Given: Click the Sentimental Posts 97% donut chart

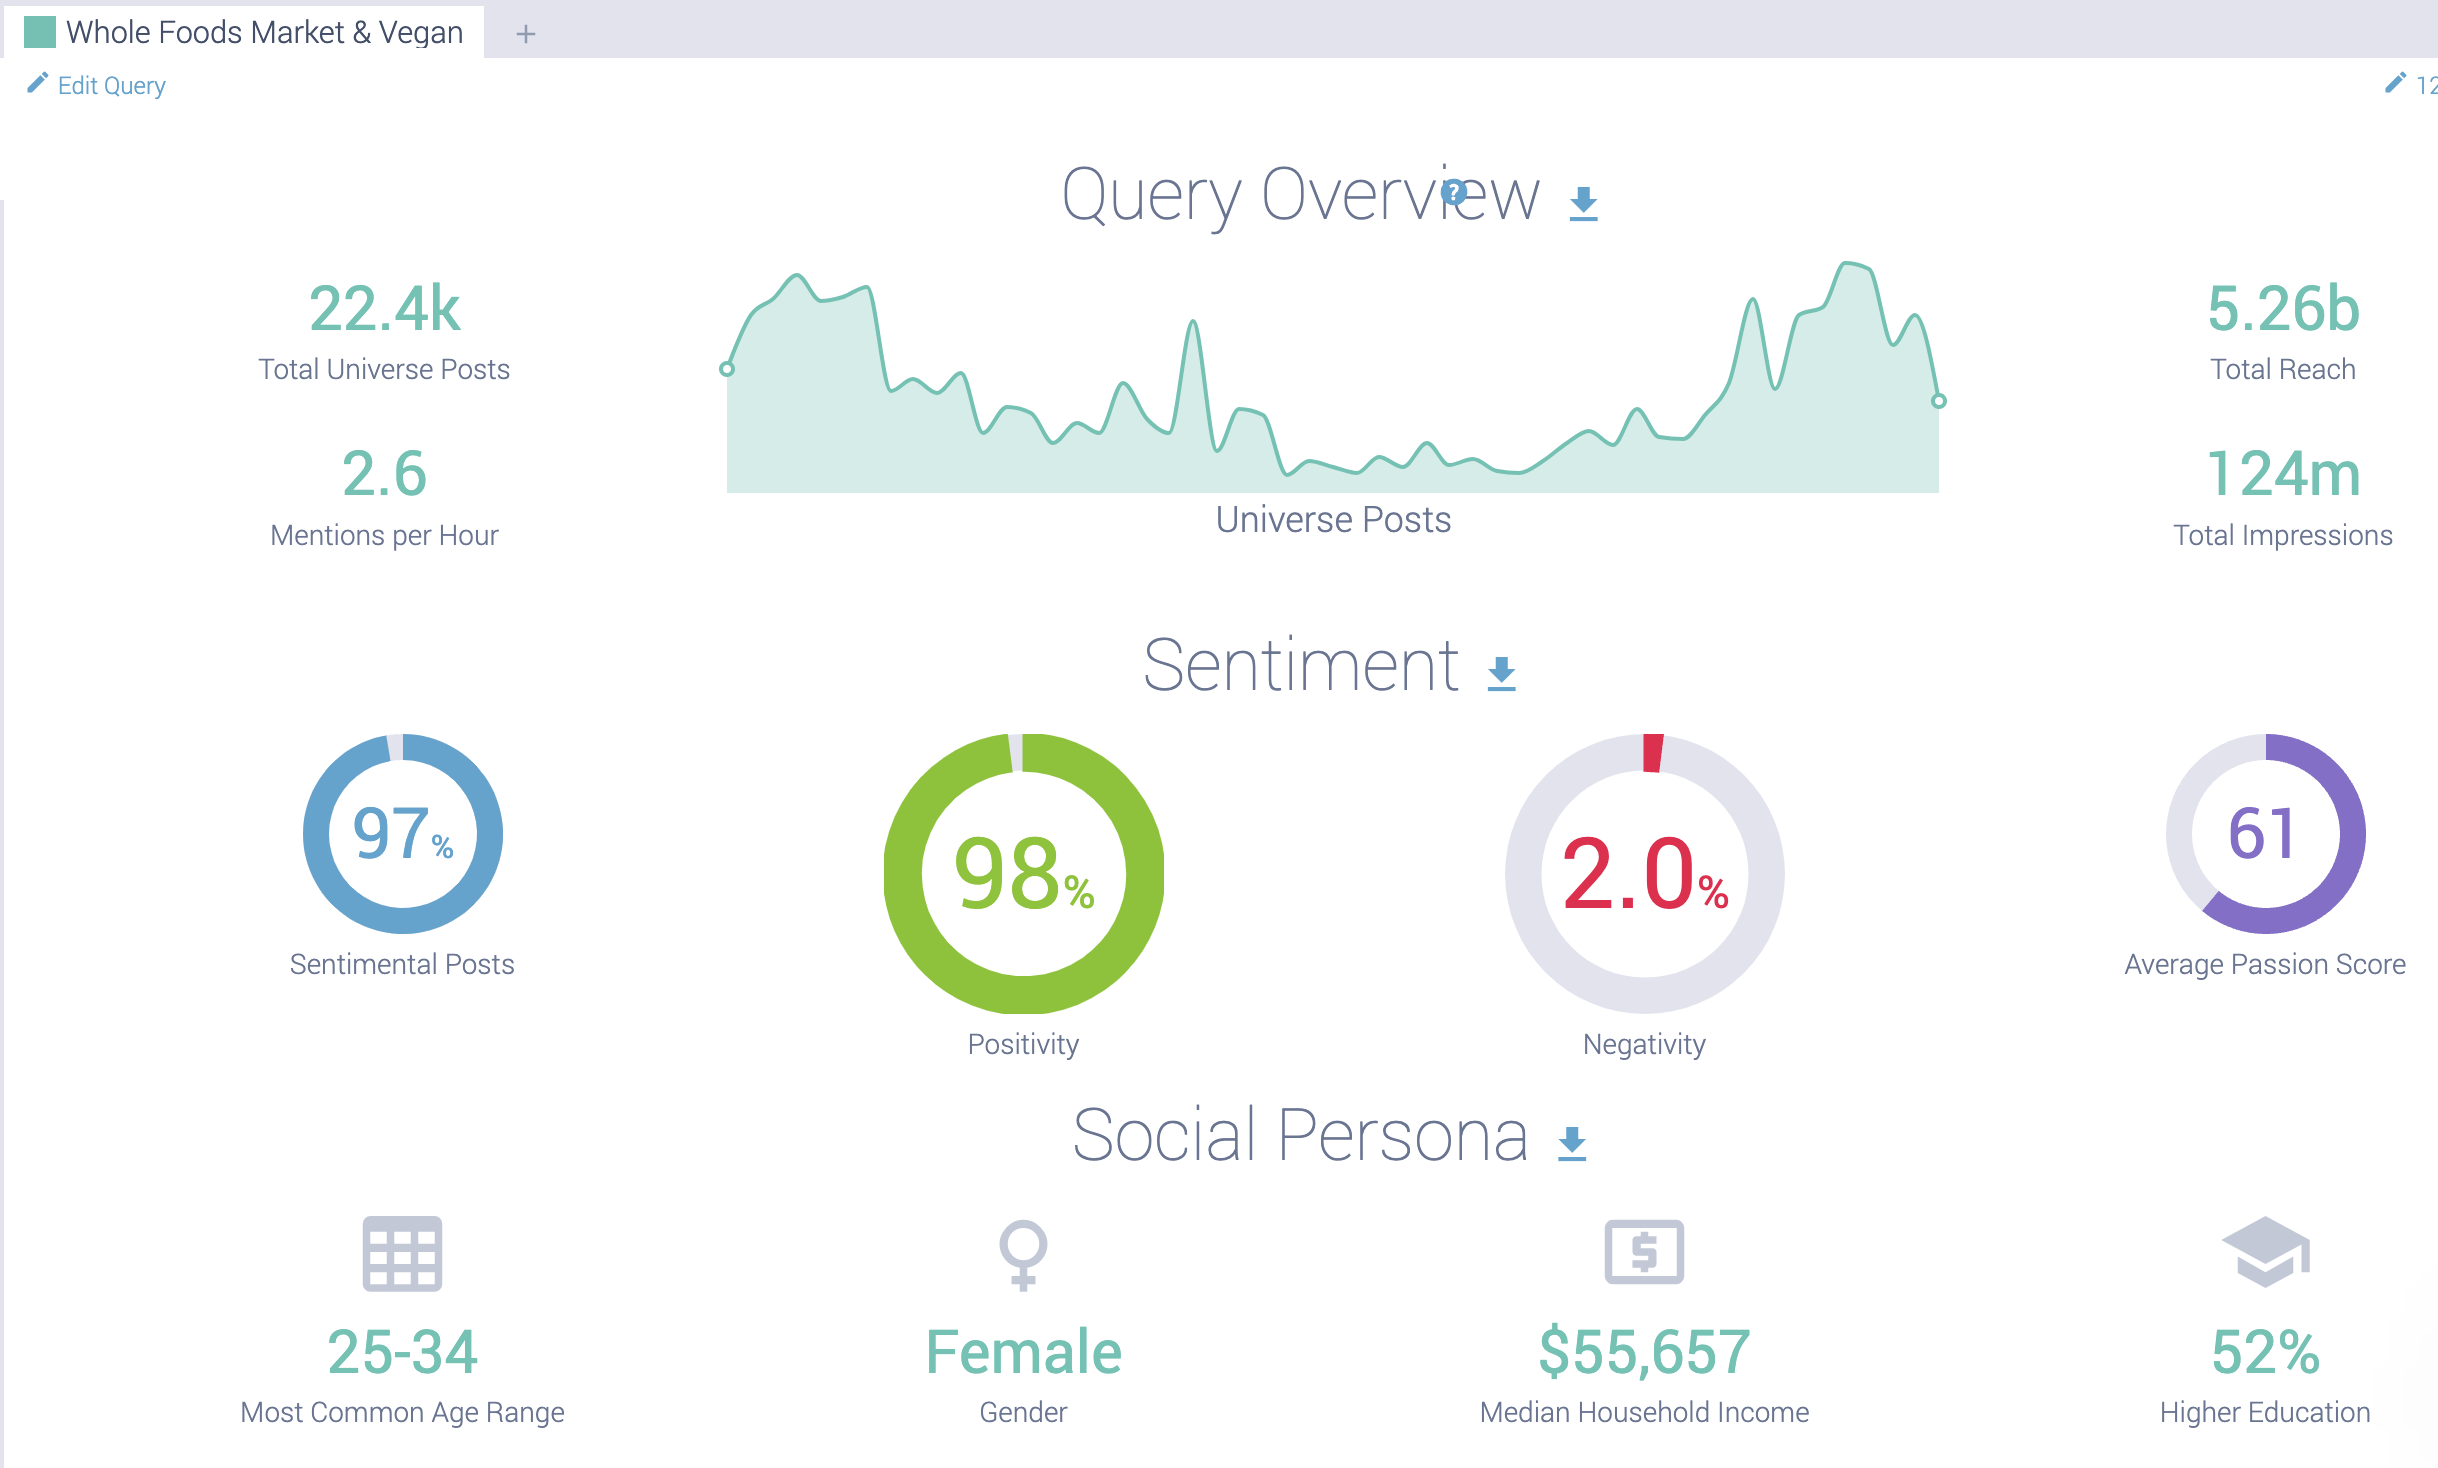Looking at the screenshot, I should (x=402, y=834).
